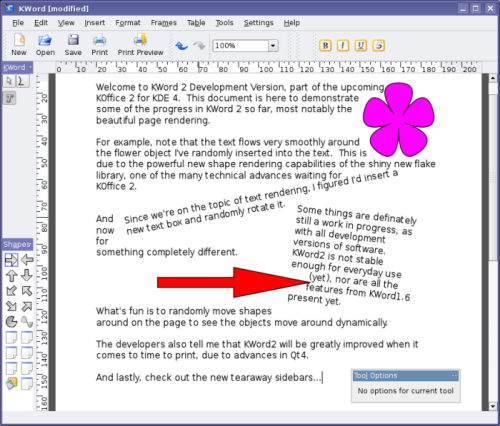500x426 pixels.
Task: Select the up-right diagonal arrow shape
Action: (x=27, y=306)
